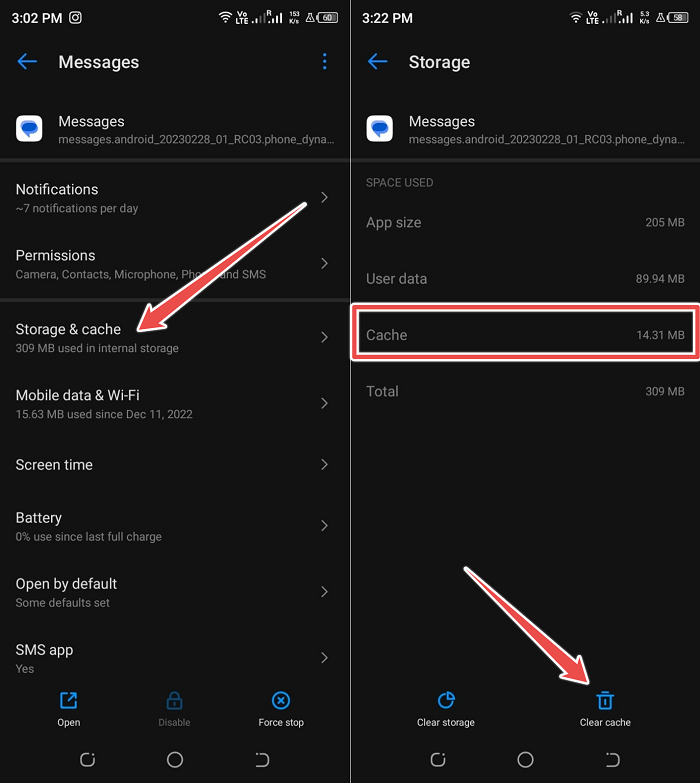
Task: Tap '15.63 MB used since Dec 11, 2022'
Action: coord(104,414)
